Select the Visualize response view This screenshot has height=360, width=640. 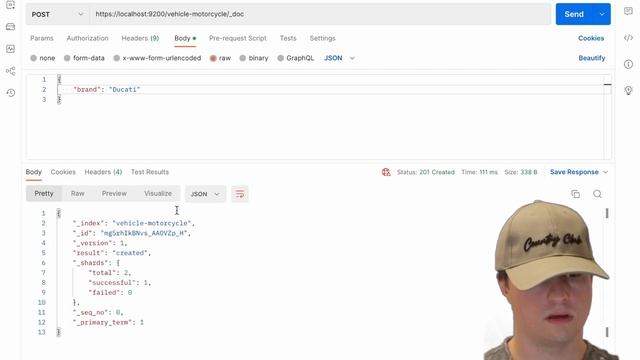158,193
